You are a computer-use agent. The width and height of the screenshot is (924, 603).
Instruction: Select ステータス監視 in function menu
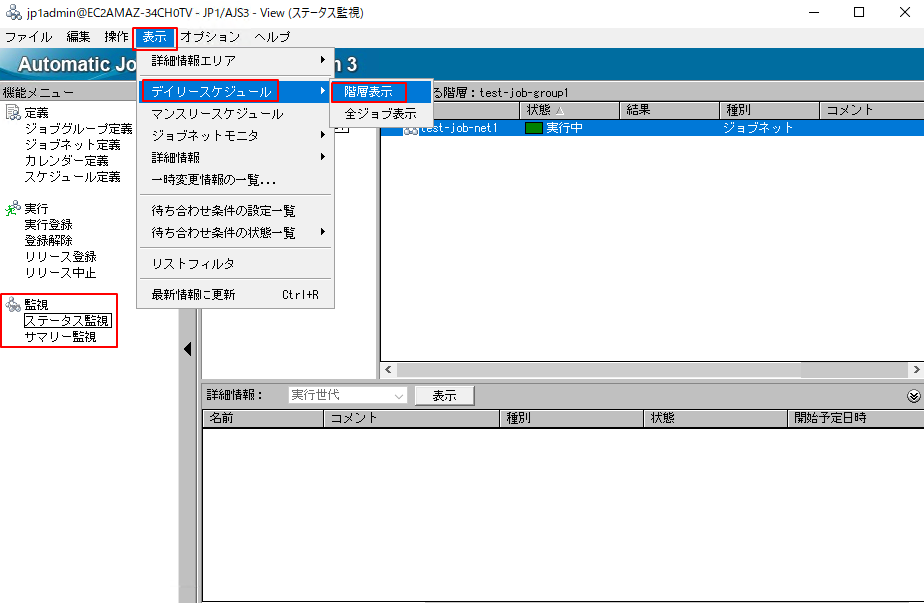coord(67,321)
